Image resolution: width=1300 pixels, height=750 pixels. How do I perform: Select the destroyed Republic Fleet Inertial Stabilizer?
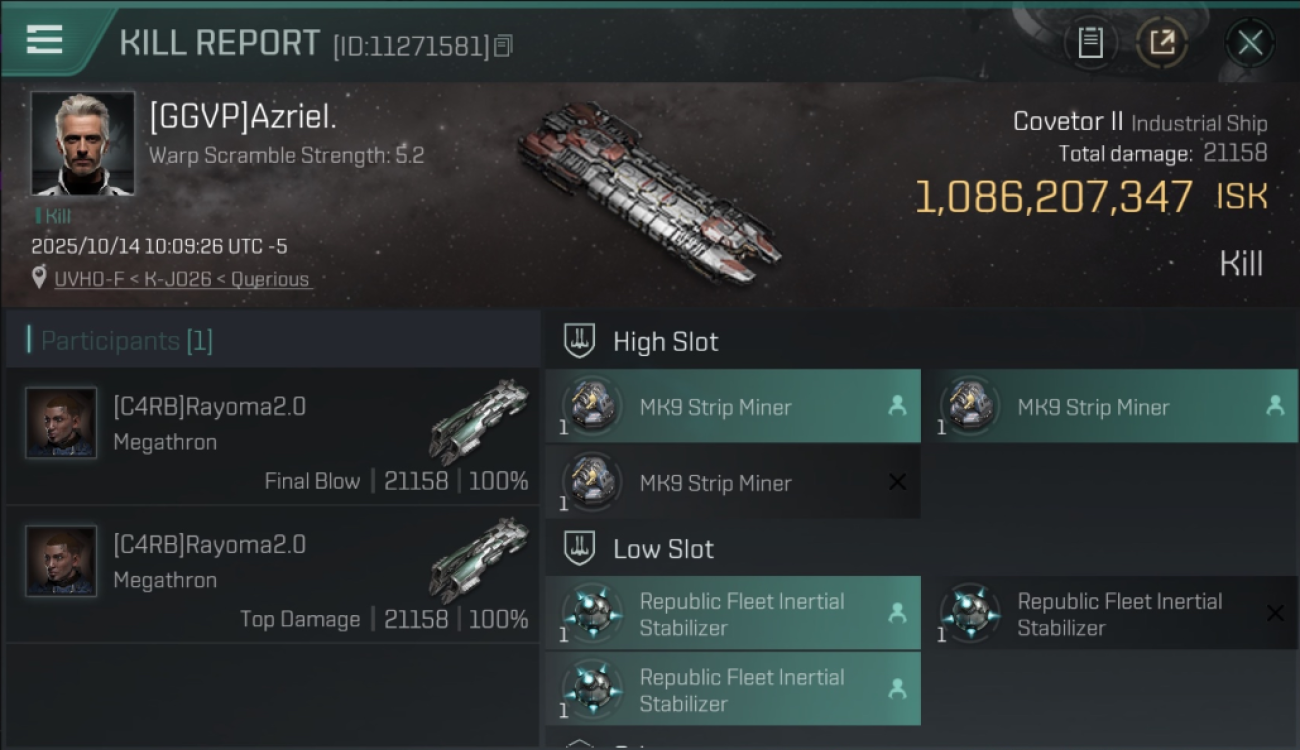[1118, 614]
